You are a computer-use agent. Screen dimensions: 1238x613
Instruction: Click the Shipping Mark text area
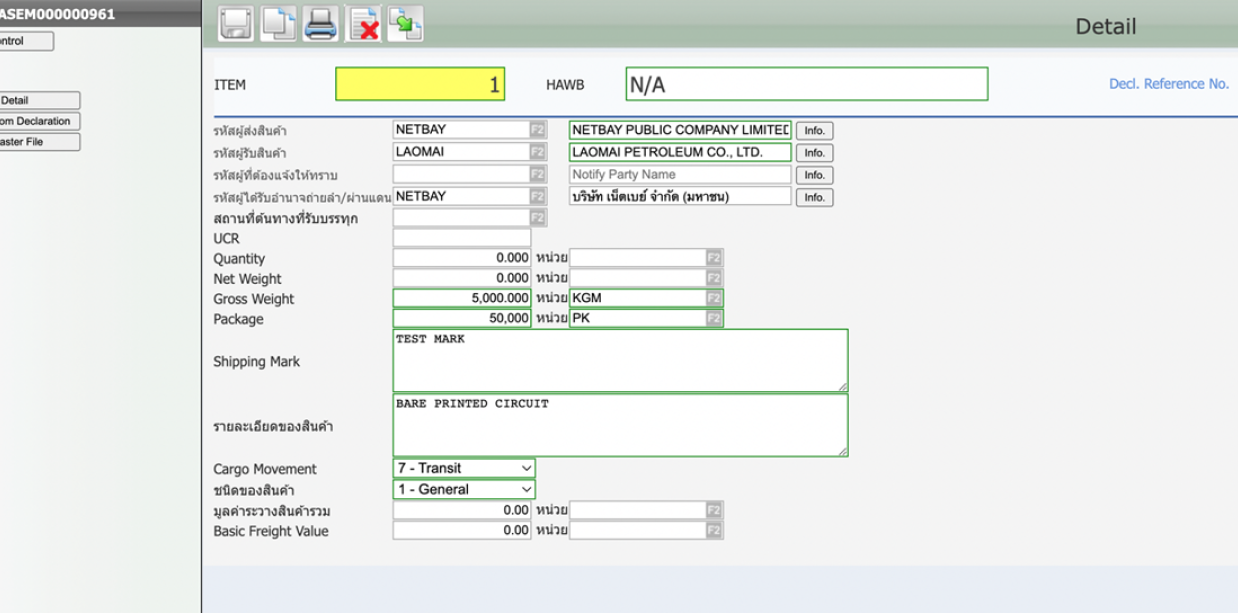coord(620,361)
